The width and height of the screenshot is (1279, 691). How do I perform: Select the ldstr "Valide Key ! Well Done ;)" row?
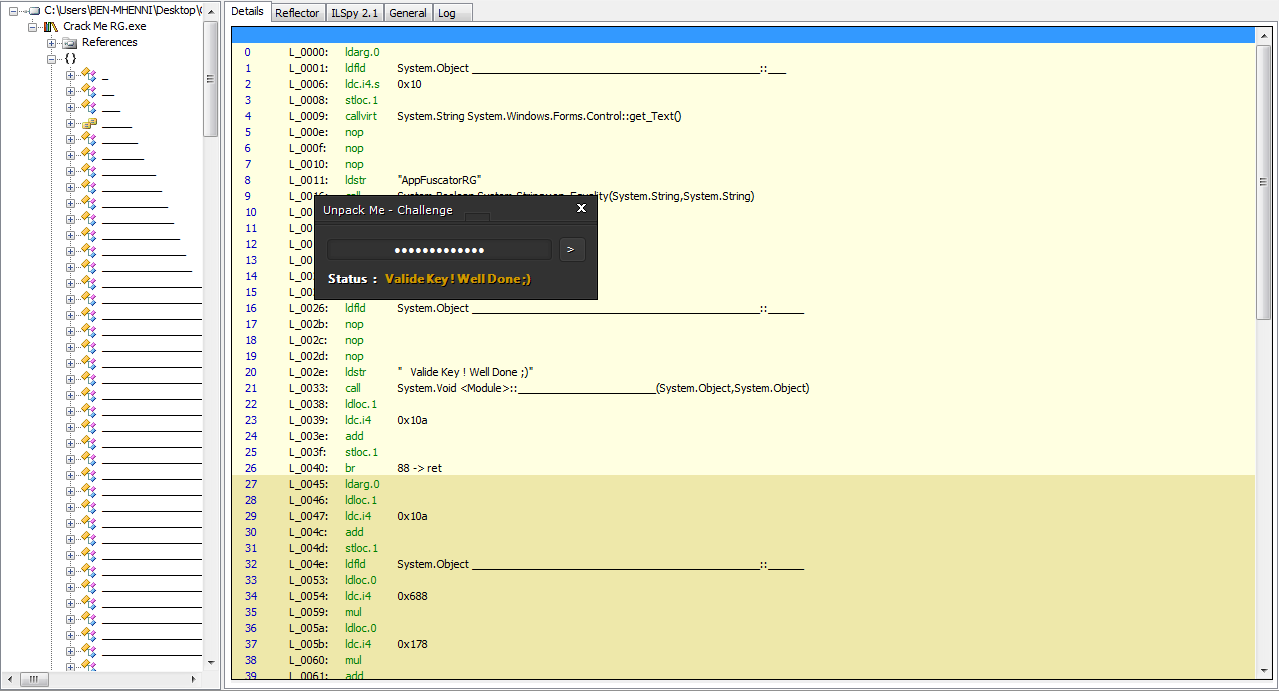click(x=743, y=372)
